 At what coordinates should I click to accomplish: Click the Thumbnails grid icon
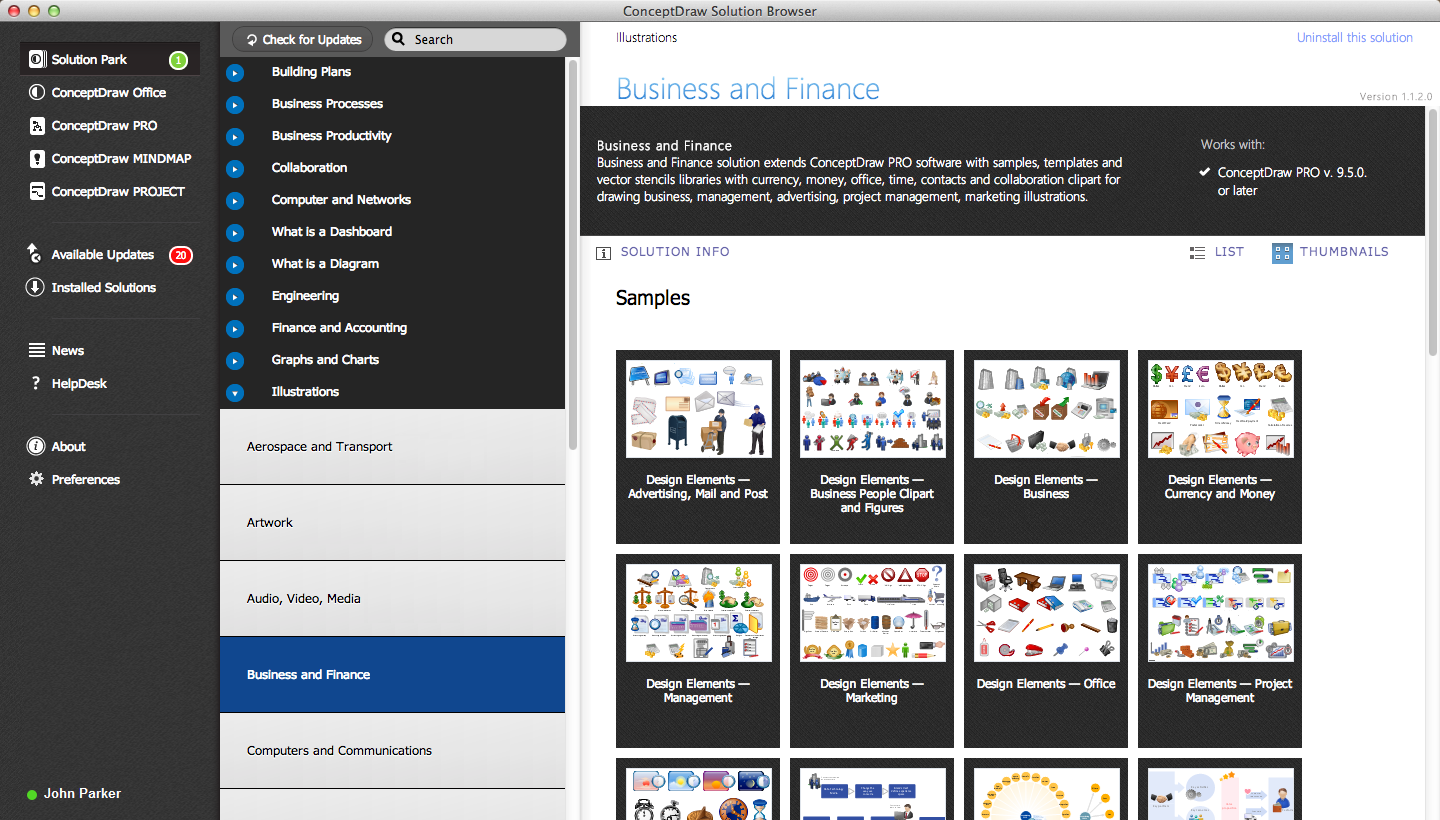1282,253
